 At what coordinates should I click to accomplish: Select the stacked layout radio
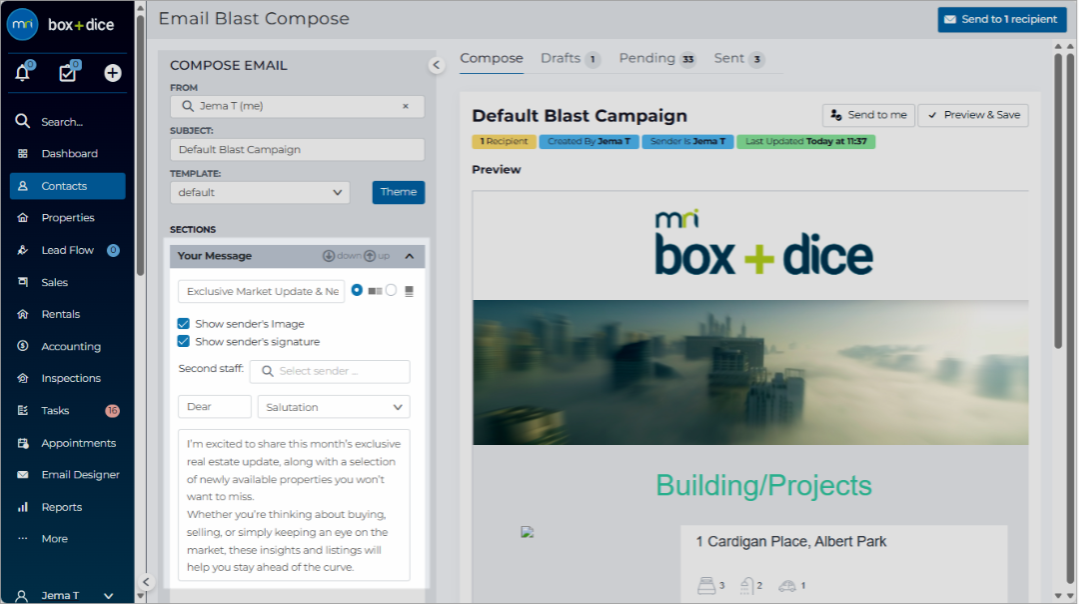(391, 290)
